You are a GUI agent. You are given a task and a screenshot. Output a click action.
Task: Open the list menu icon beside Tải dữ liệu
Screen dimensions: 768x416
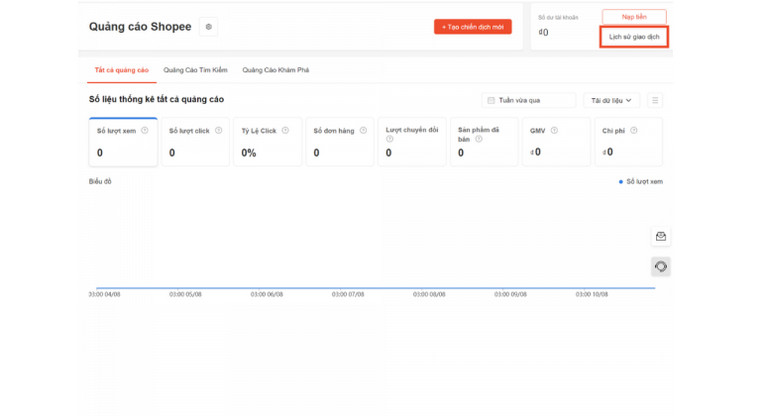click(x=655, y=100)
